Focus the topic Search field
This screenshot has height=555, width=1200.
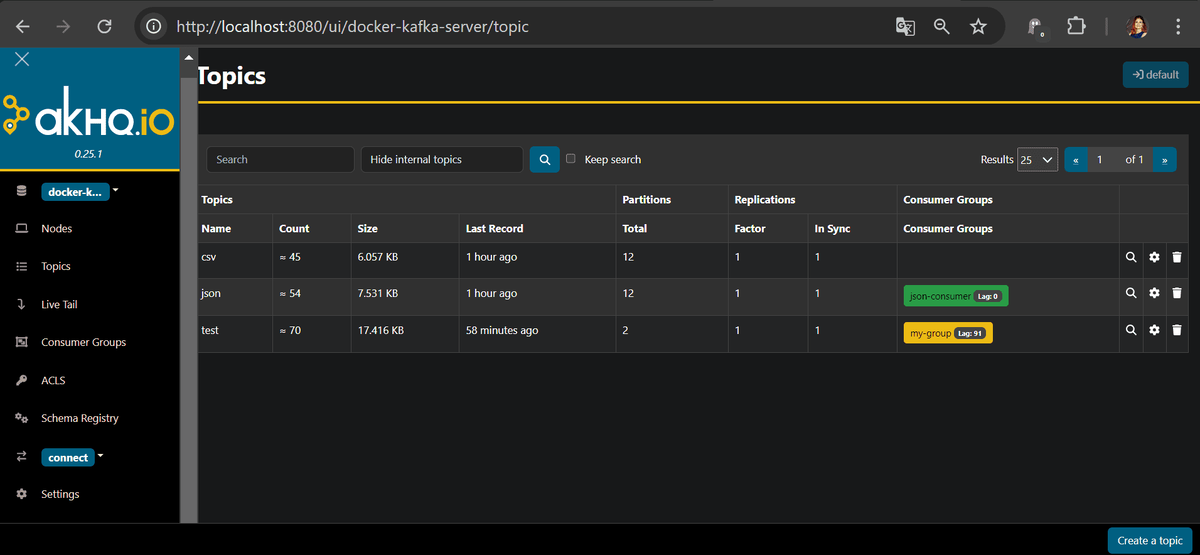(x=280, y=159)
